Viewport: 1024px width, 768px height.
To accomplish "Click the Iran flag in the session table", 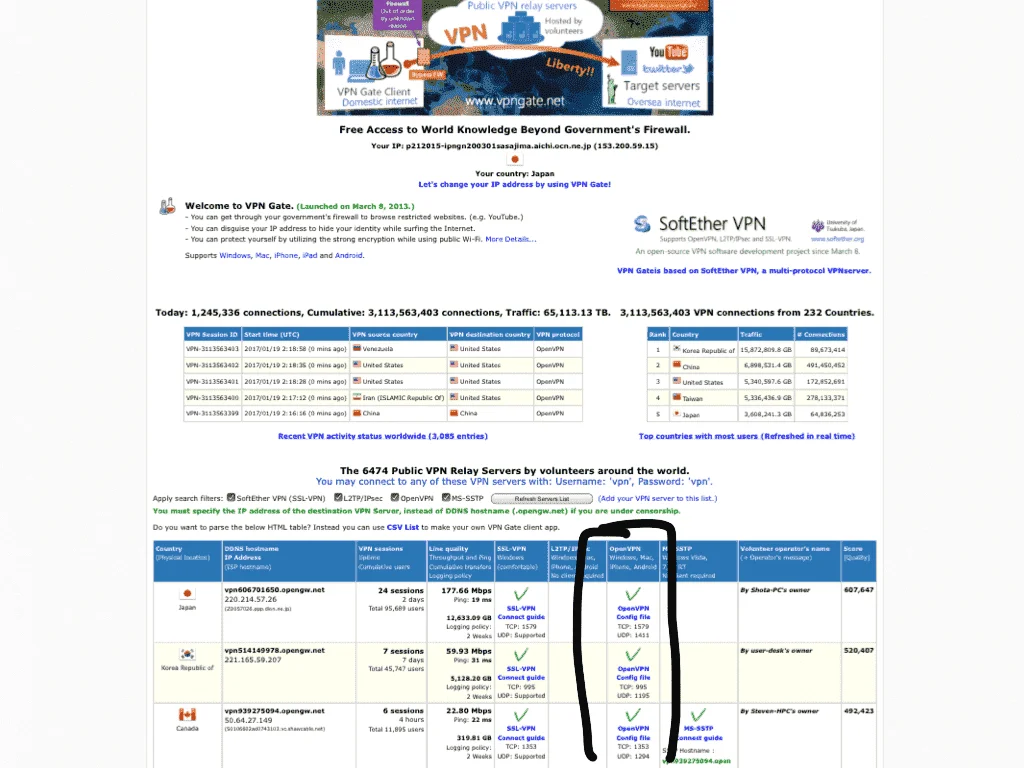I will pyautogui.click(x=357, y=397).
